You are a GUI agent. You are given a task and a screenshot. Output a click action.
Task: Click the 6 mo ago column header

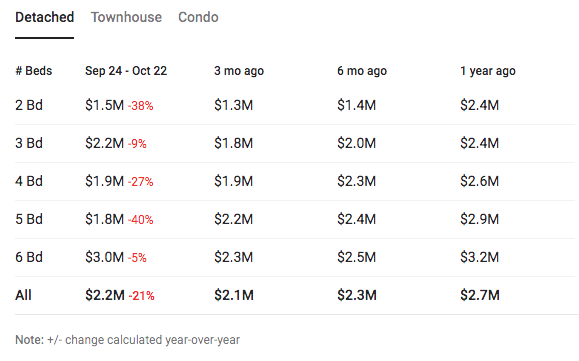pos(362,71)
